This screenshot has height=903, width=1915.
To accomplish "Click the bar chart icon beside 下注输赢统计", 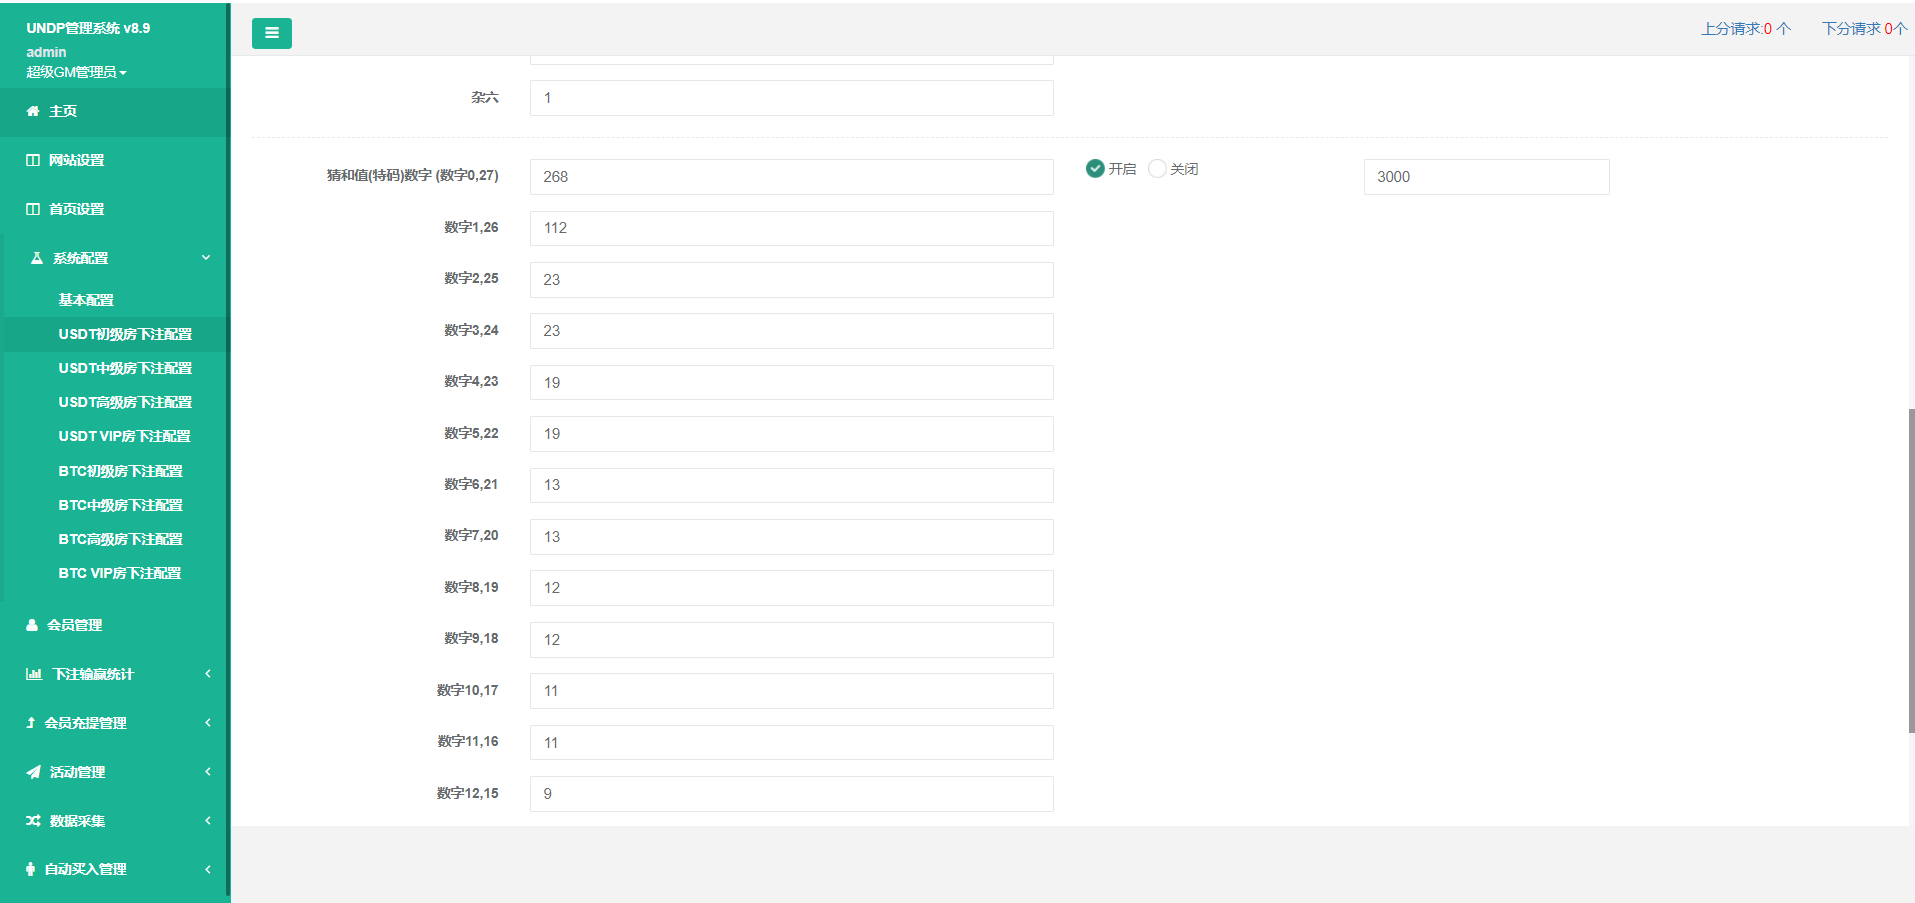I will tap(34, 674).
